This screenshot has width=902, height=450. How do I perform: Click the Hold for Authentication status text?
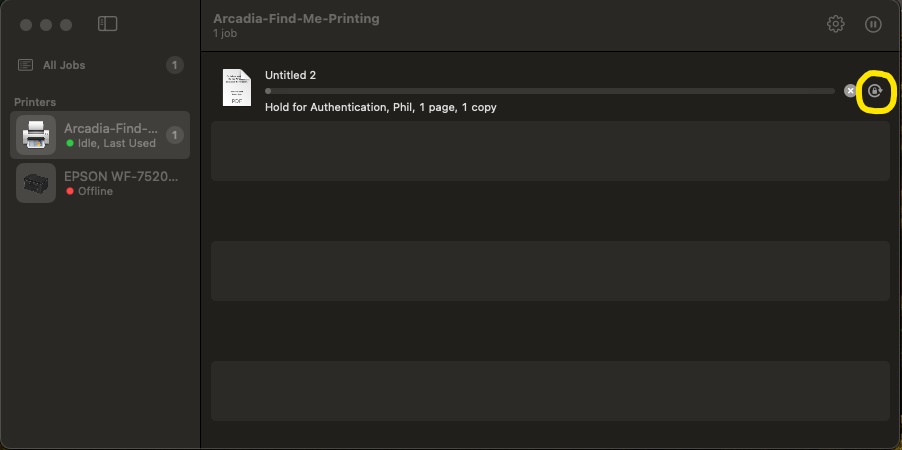pyautogui.click(x=380, y=107)
